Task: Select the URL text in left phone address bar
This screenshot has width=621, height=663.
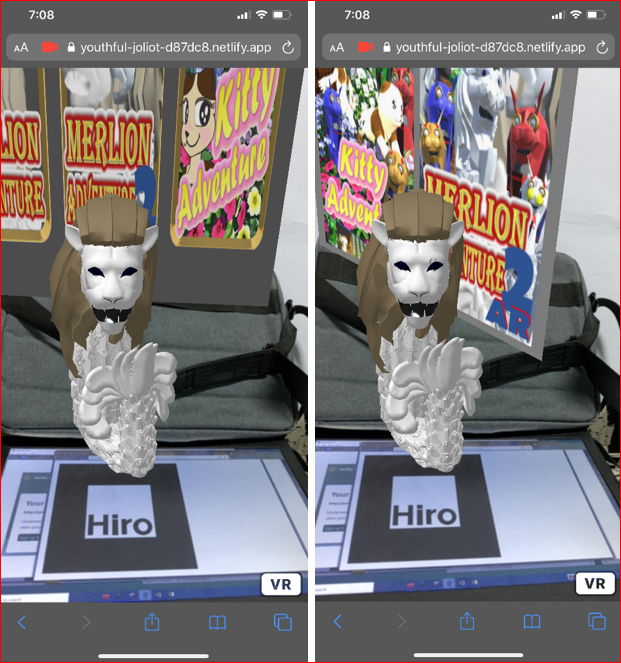Action: pyautogui.click(x=175, y=47)
